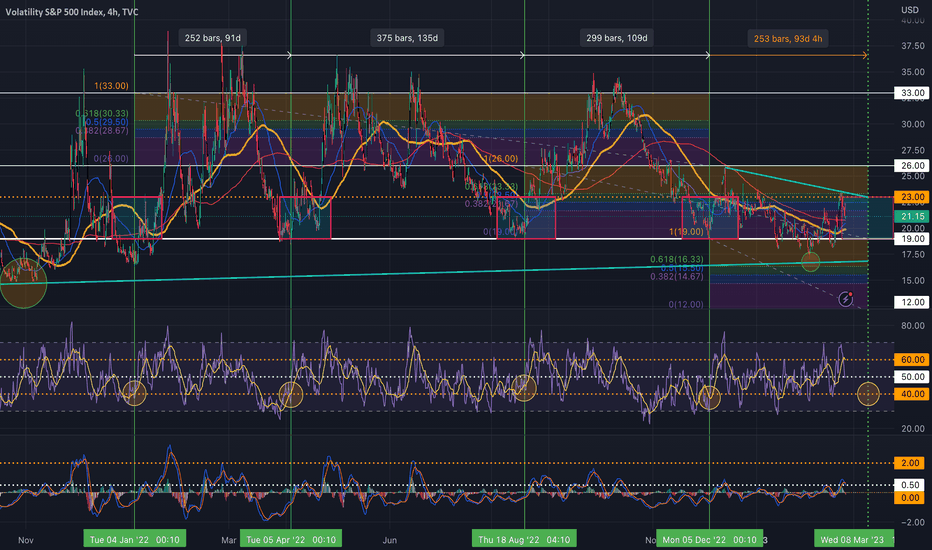The height and width of the screenshot is (550, 932).
Task: Click the orange 253 bars, 93d 4h label
Action: click(x=788, y=39)
